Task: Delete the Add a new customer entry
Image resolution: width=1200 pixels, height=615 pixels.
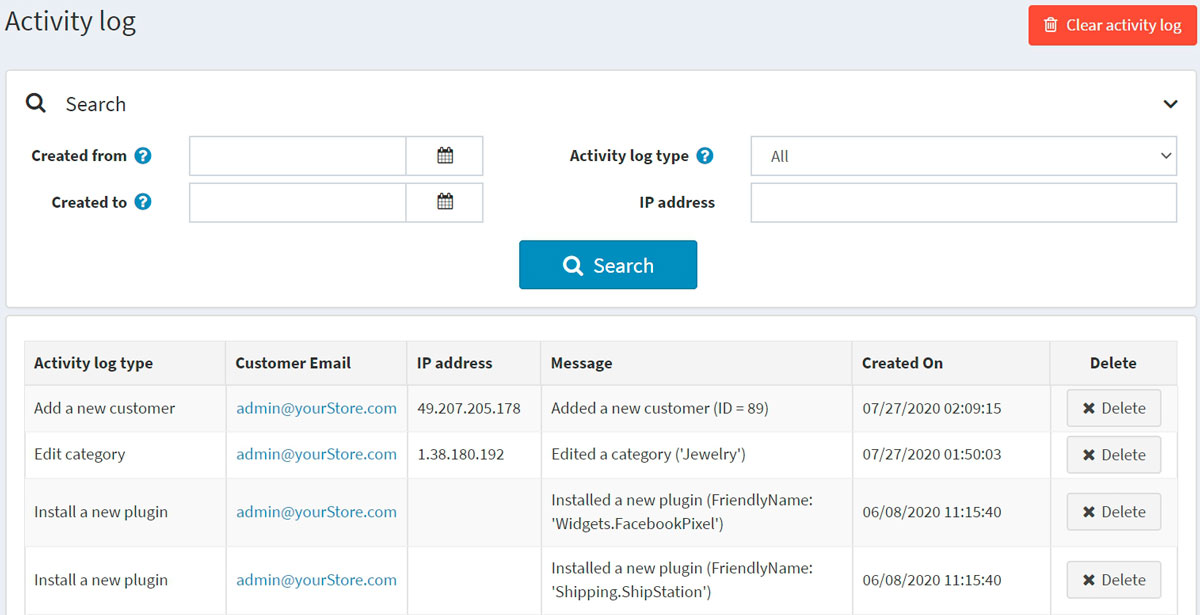Action: point(1113,408)
